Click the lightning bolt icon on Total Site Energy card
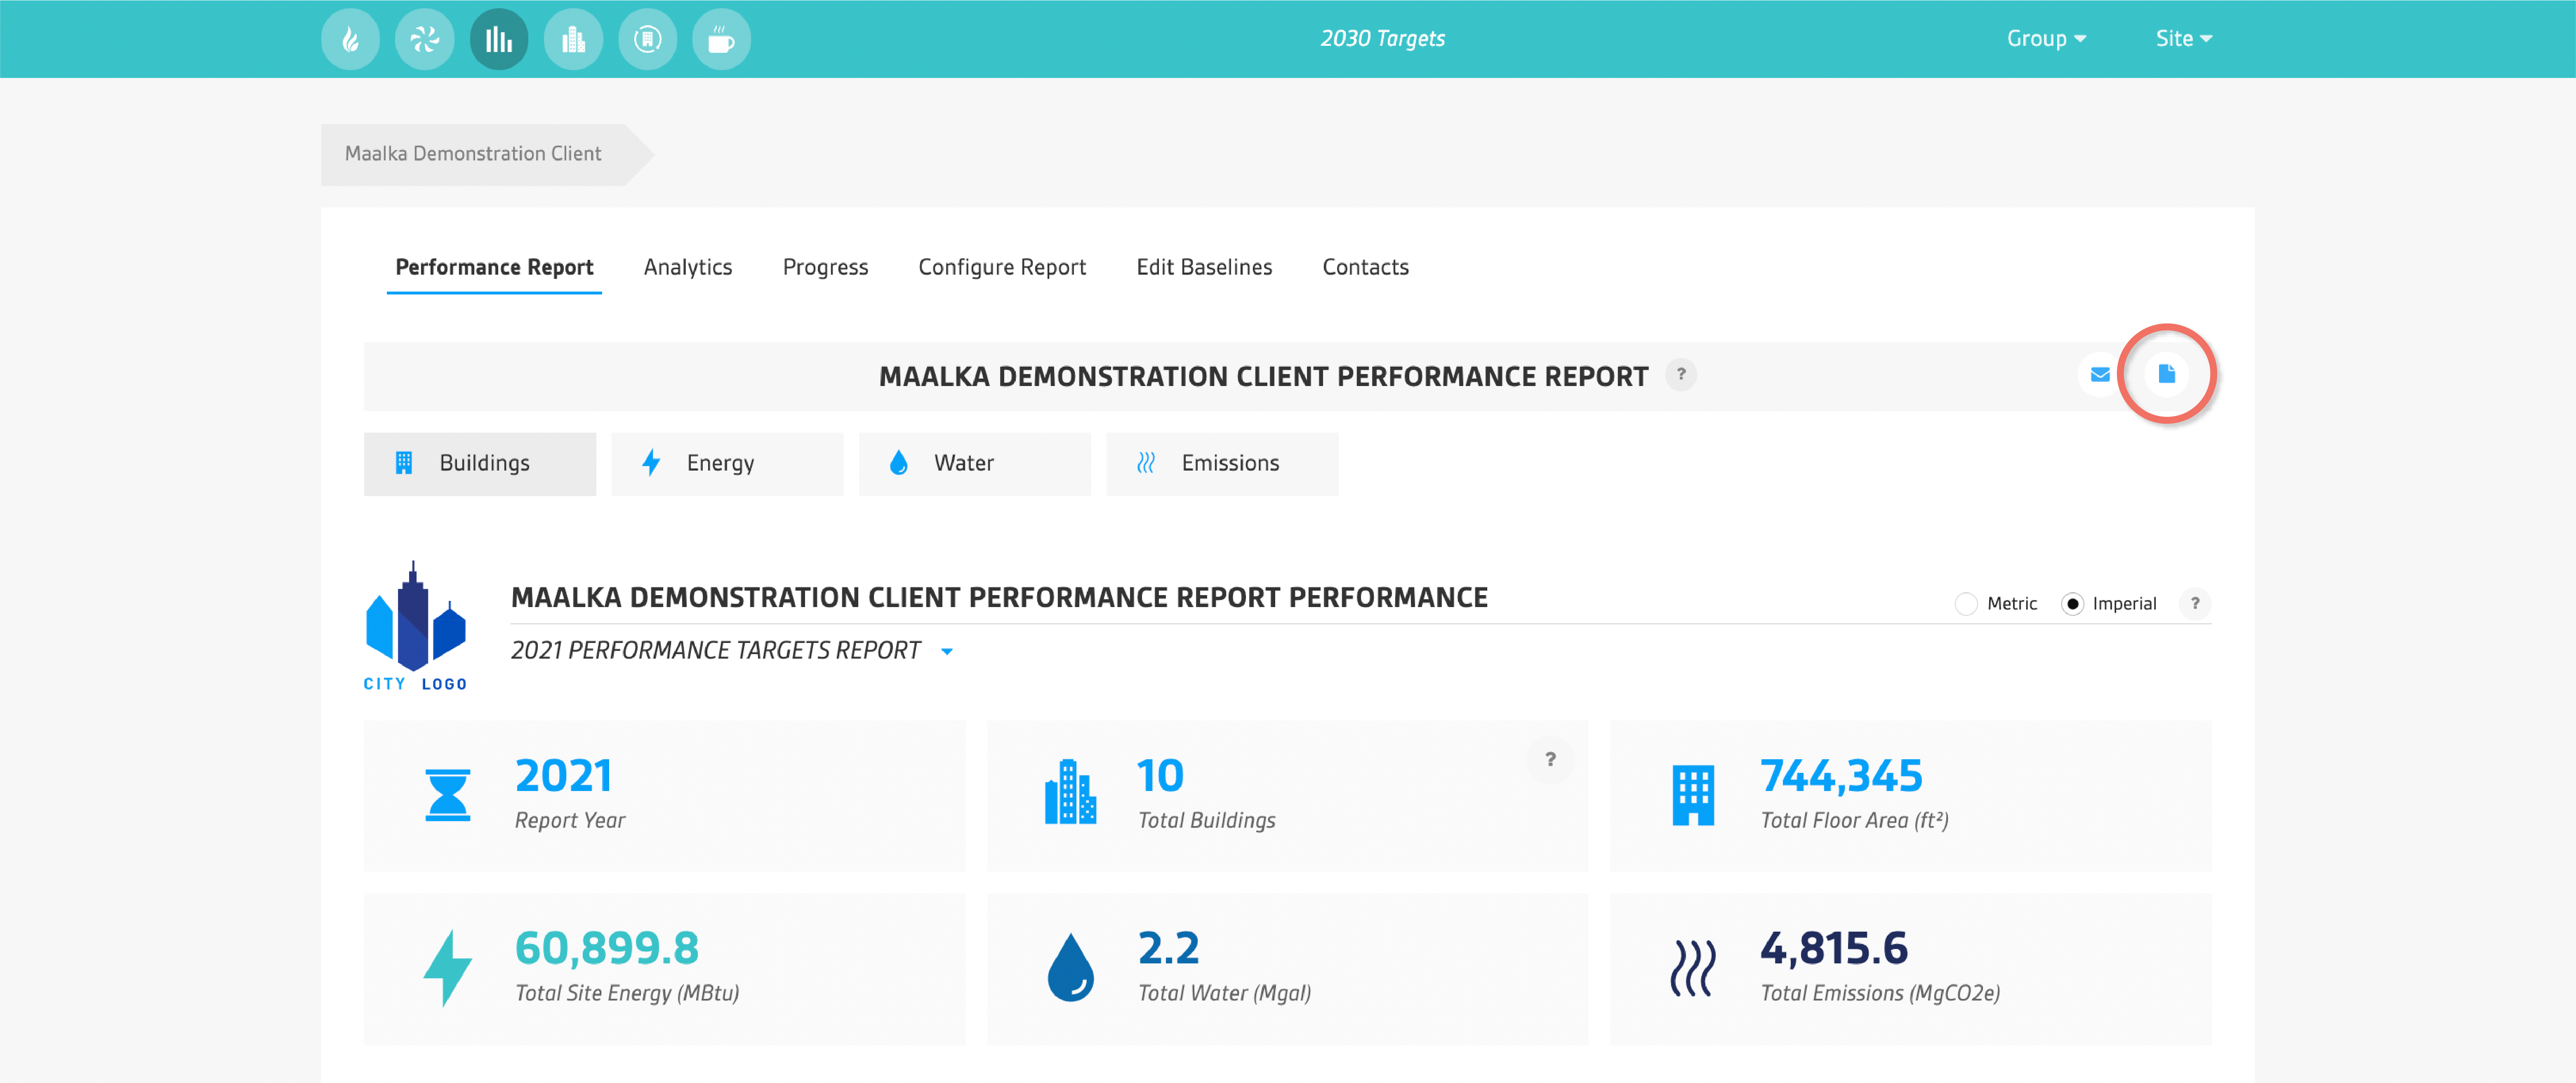The image size is (2576, 1083). pyautogui.click(x=447, y=967)
